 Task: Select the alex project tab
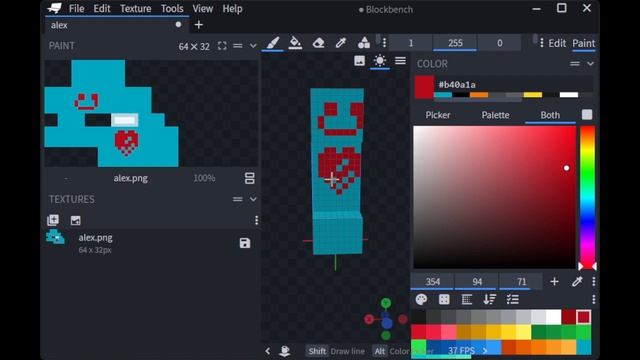click(x=117, y=25)
